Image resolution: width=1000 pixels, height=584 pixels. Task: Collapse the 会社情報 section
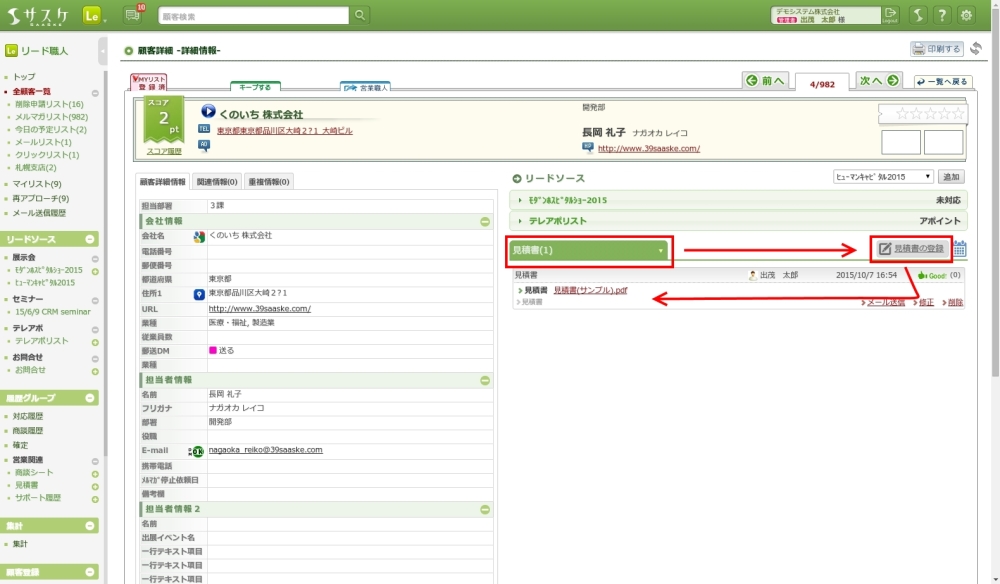[485, 221]
